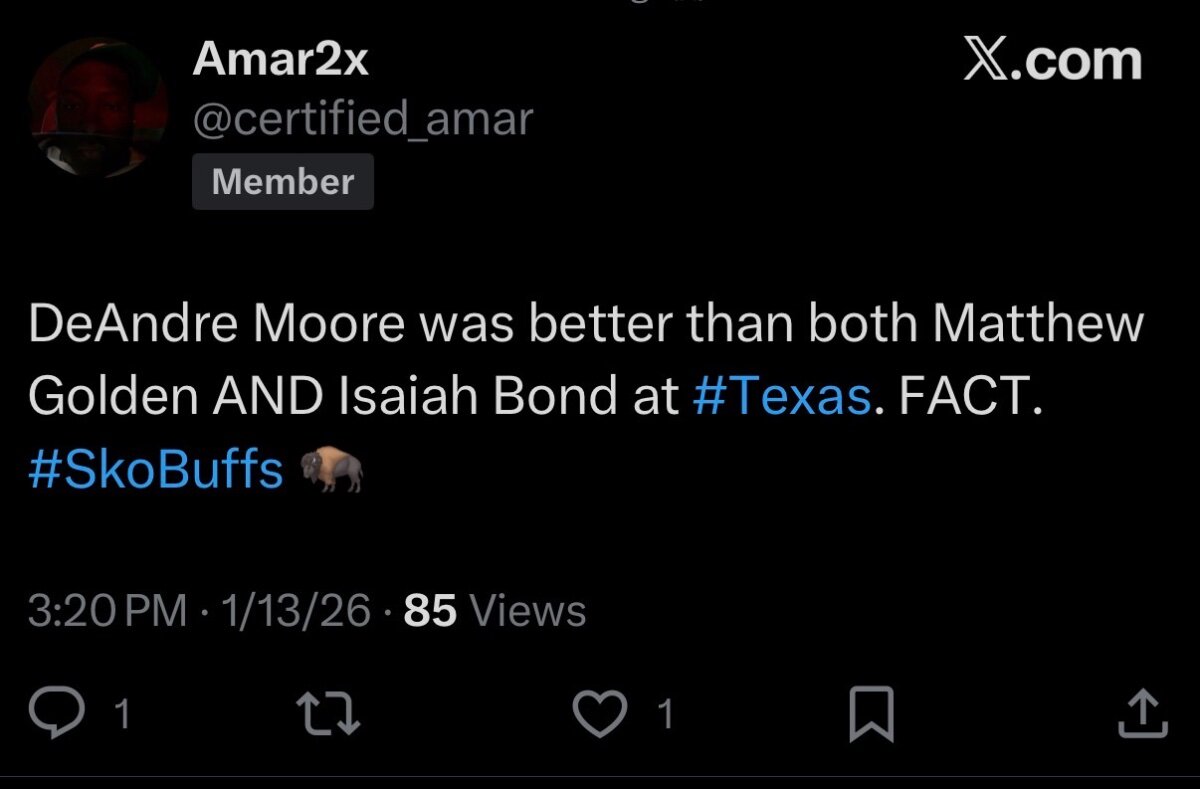The height and width of the screenshot is (789, 1200).
Task: Open the #Texas hashtag link
Action: point(781,398)
